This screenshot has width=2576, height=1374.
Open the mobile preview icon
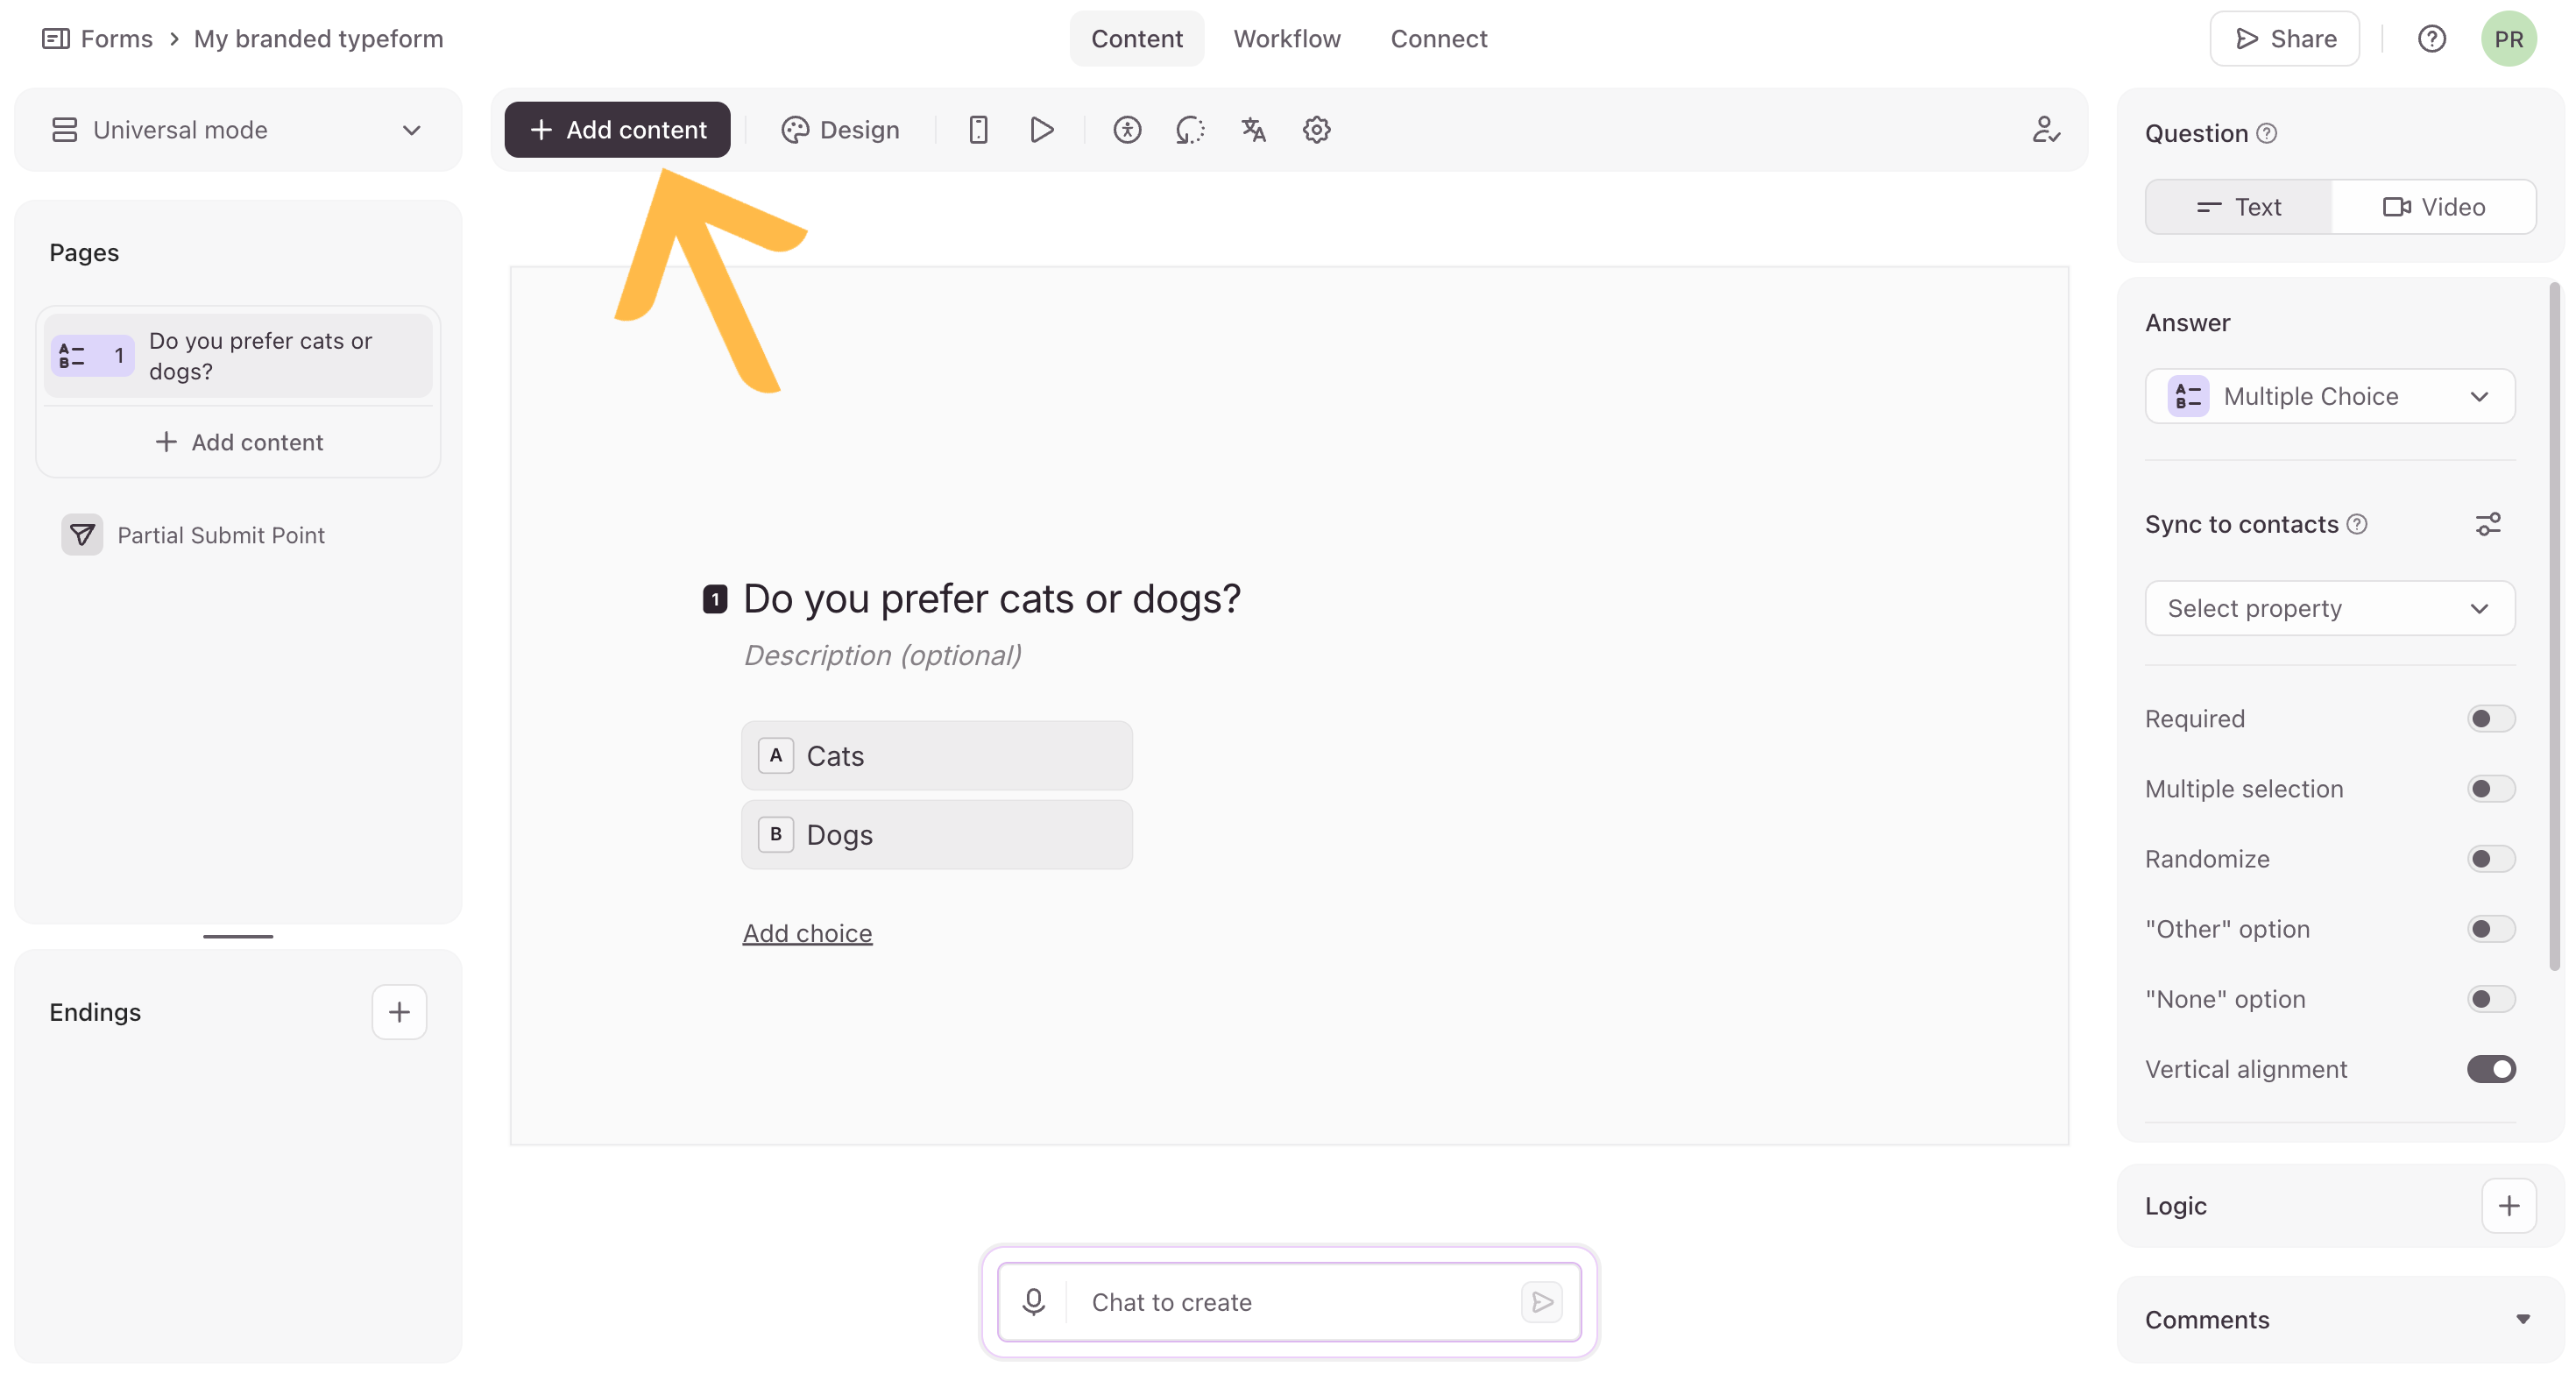978,130
